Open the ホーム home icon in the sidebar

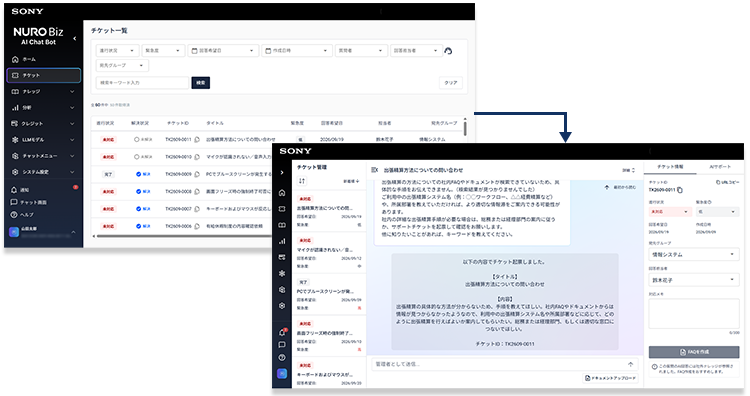pos(15,59)
